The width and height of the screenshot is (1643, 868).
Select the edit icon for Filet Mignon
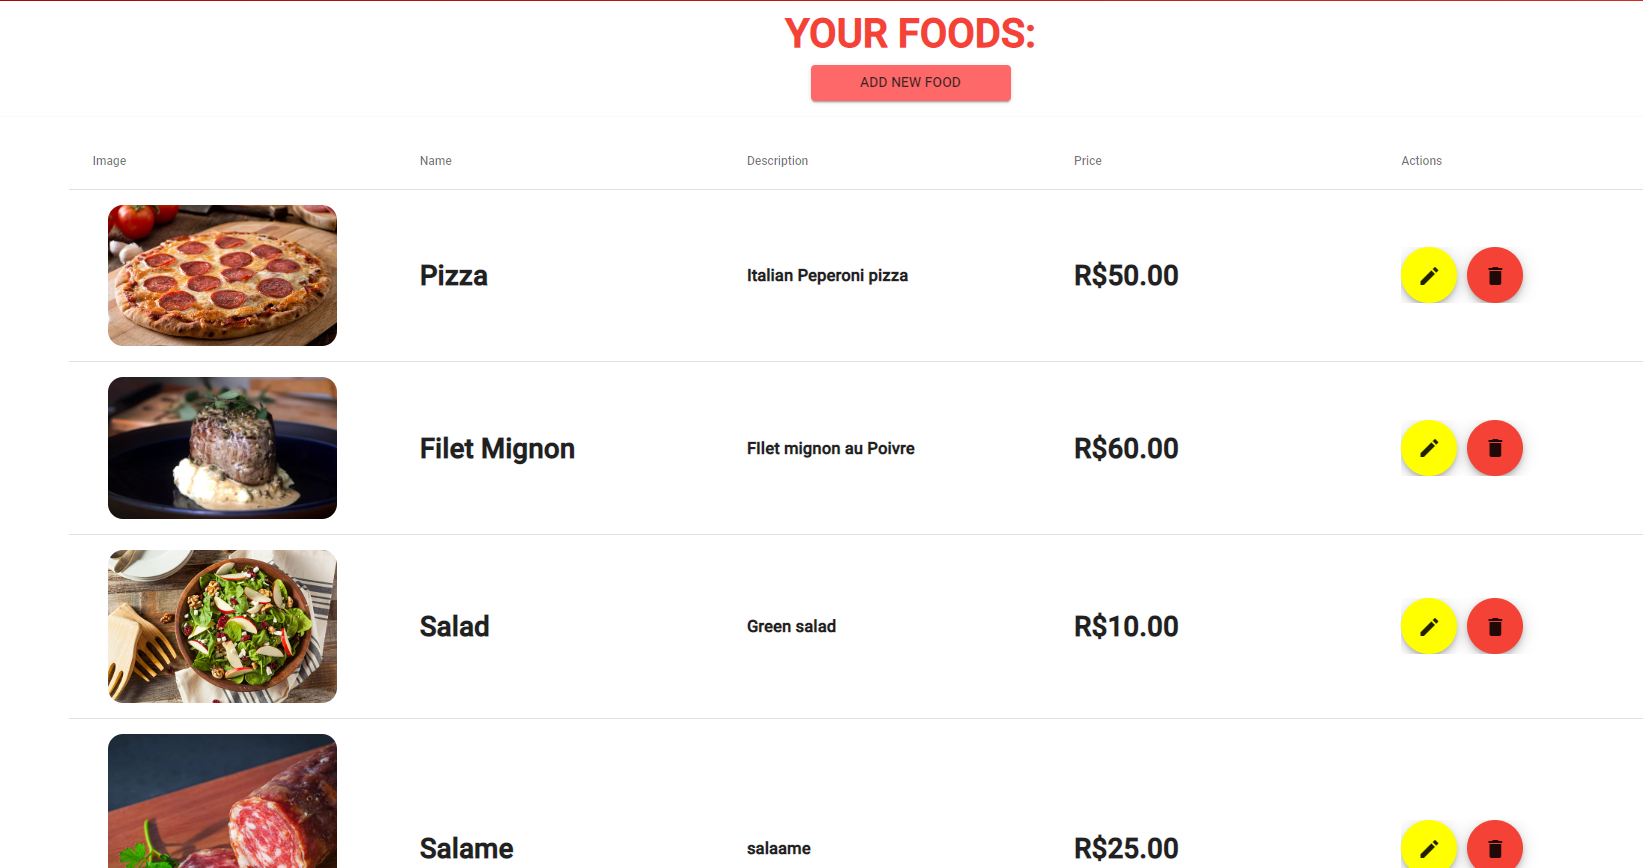click(1429, 448)
